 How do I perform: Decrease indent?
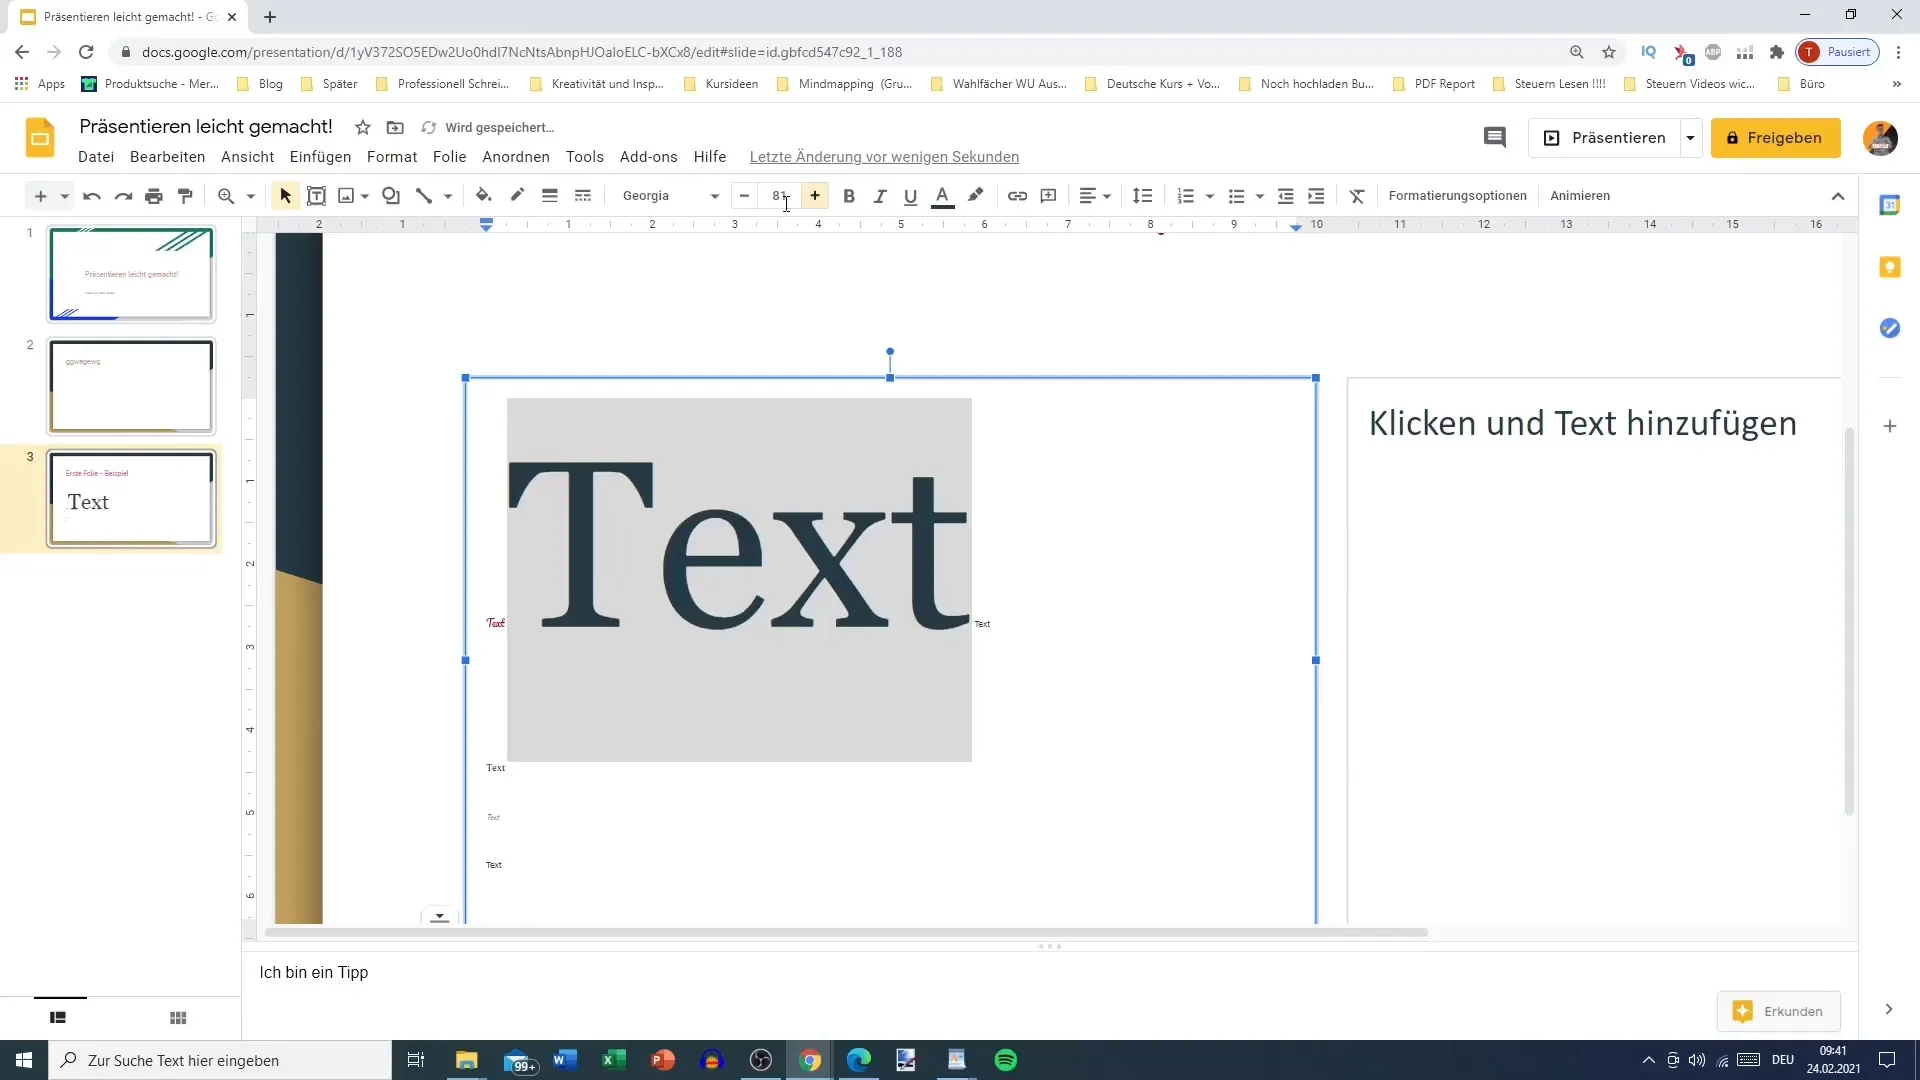[1286, 196]
